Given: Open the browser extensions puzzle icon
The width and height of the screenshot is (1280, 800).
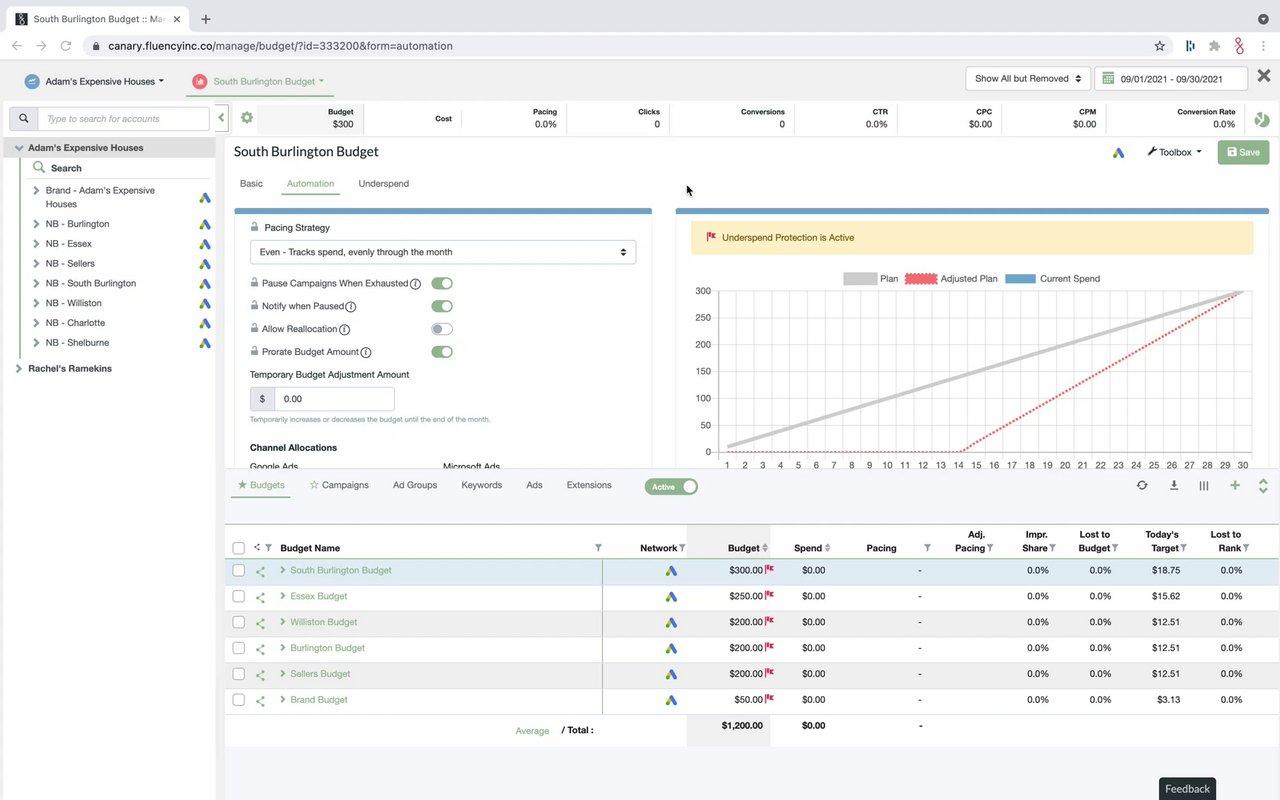Looking at the screenshot, I should click(x=1214, y=45).
